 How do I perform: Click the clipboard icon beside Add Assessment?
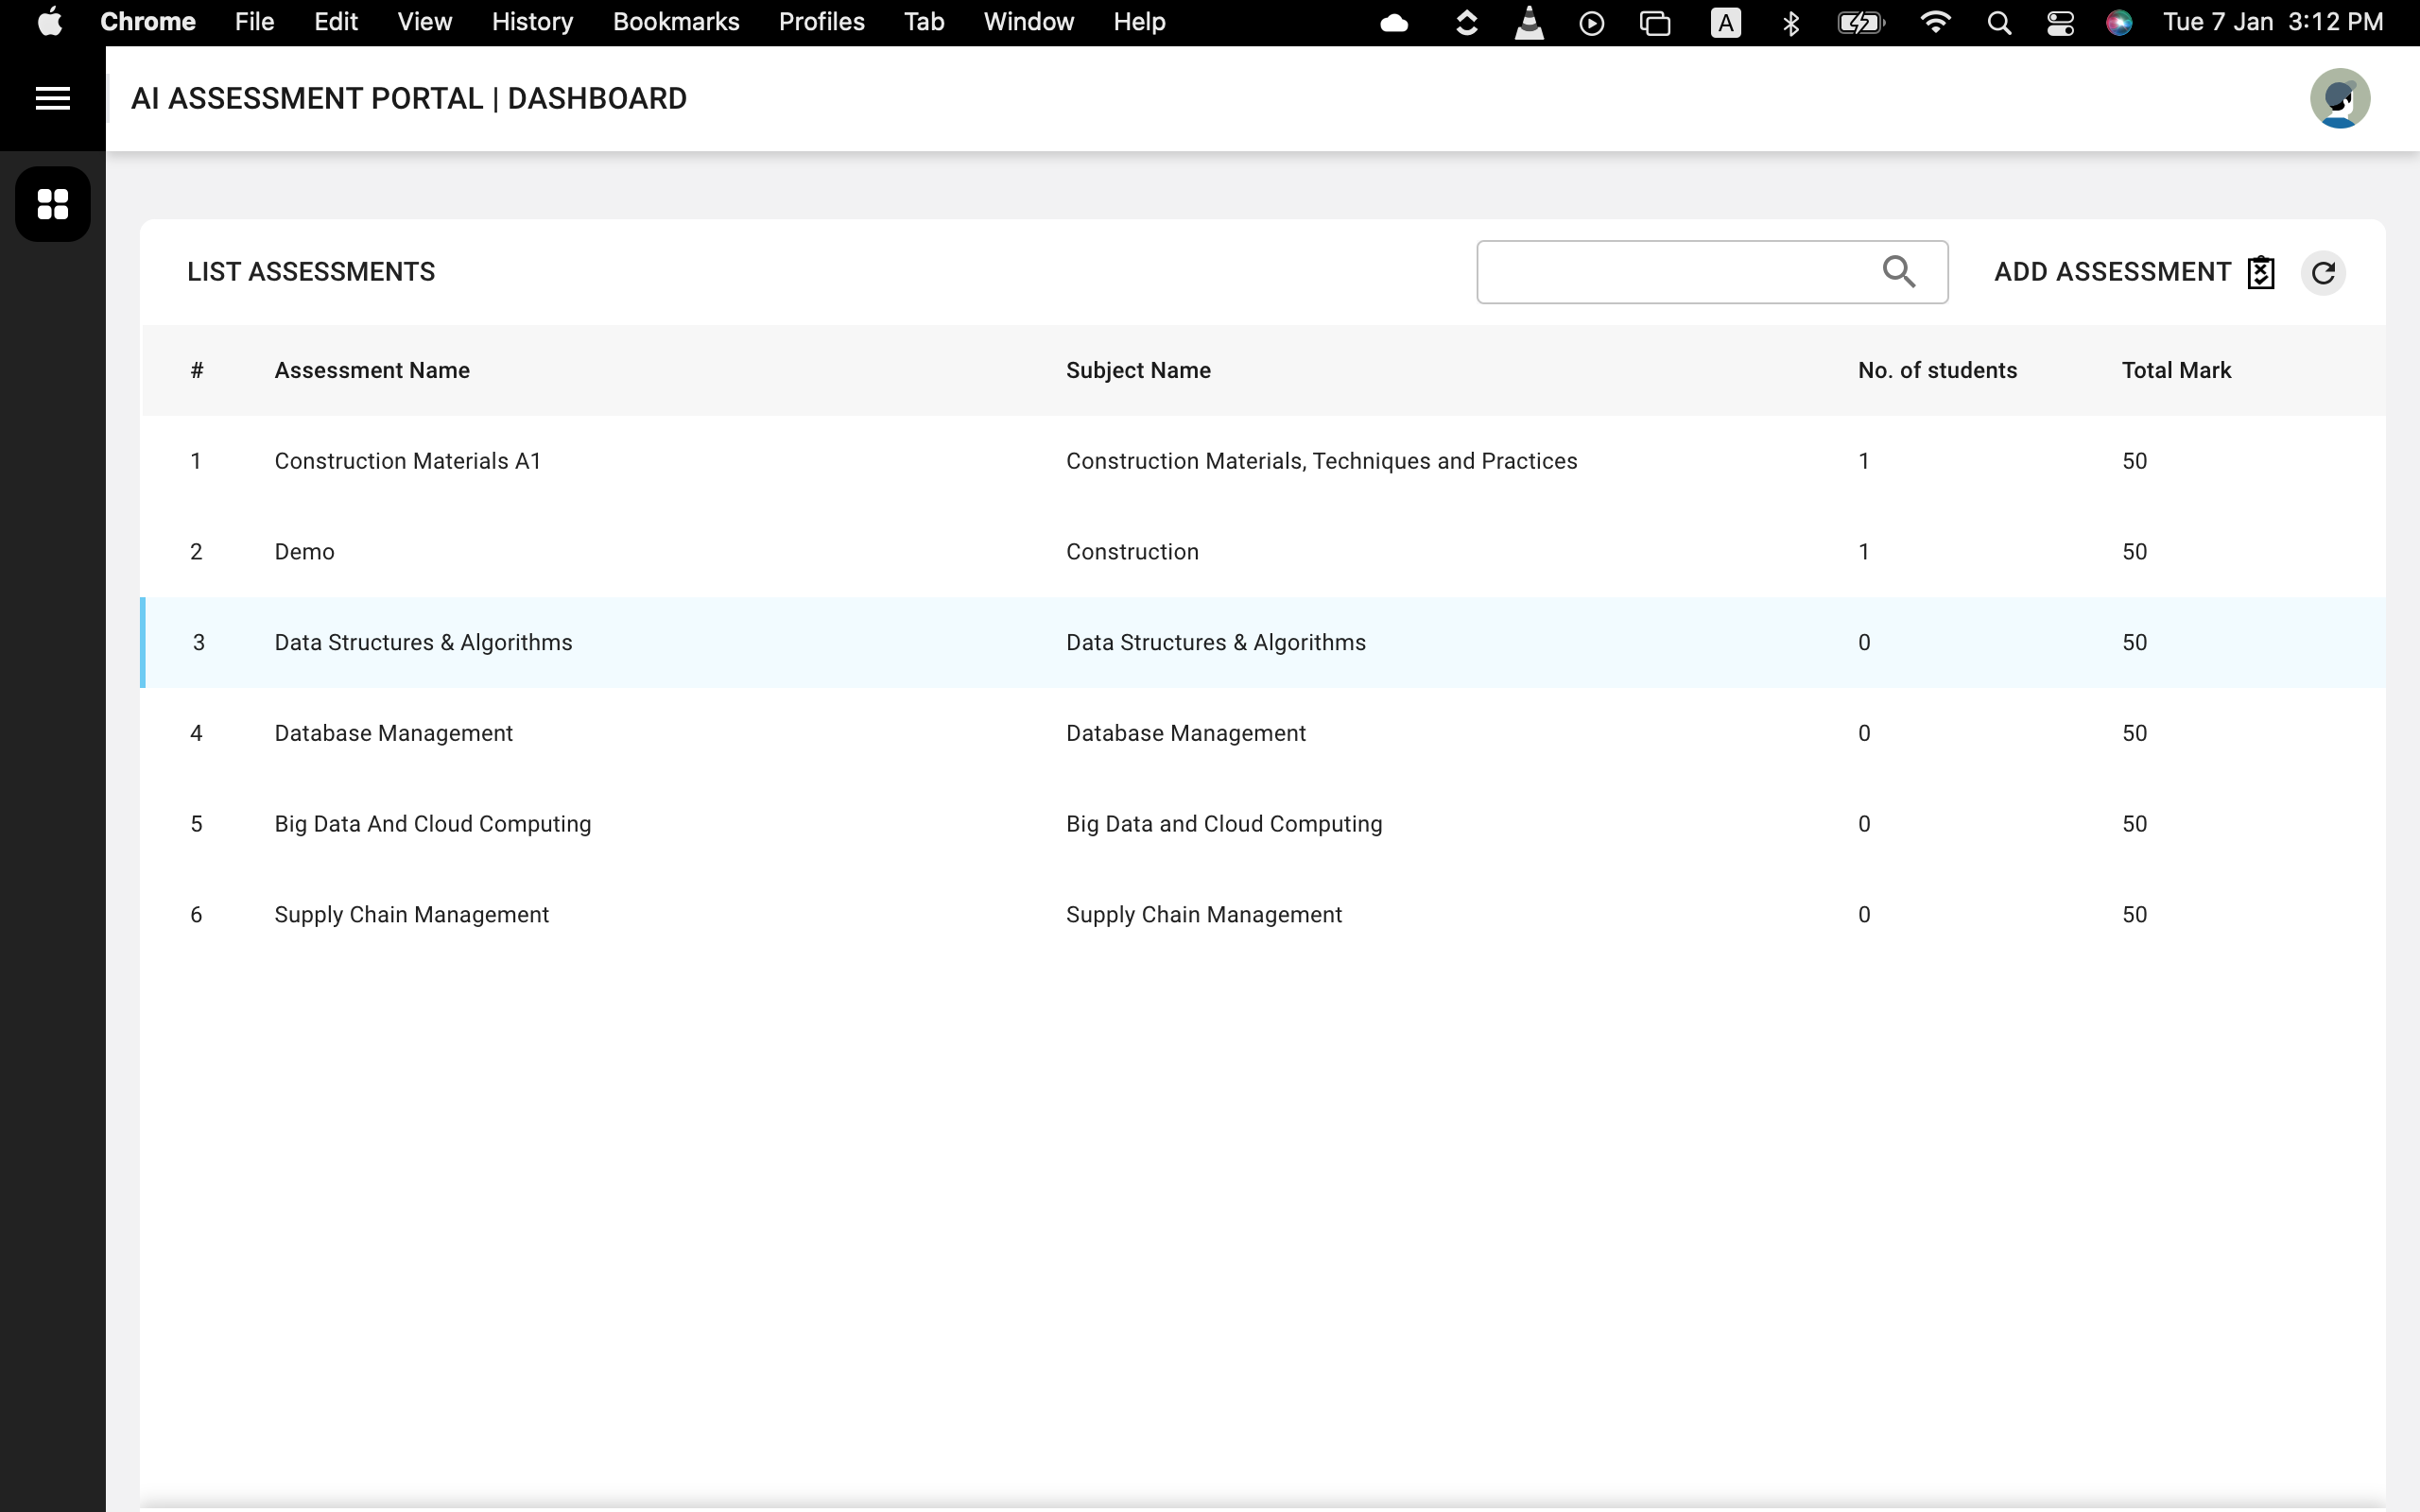tap(2260, 272)
